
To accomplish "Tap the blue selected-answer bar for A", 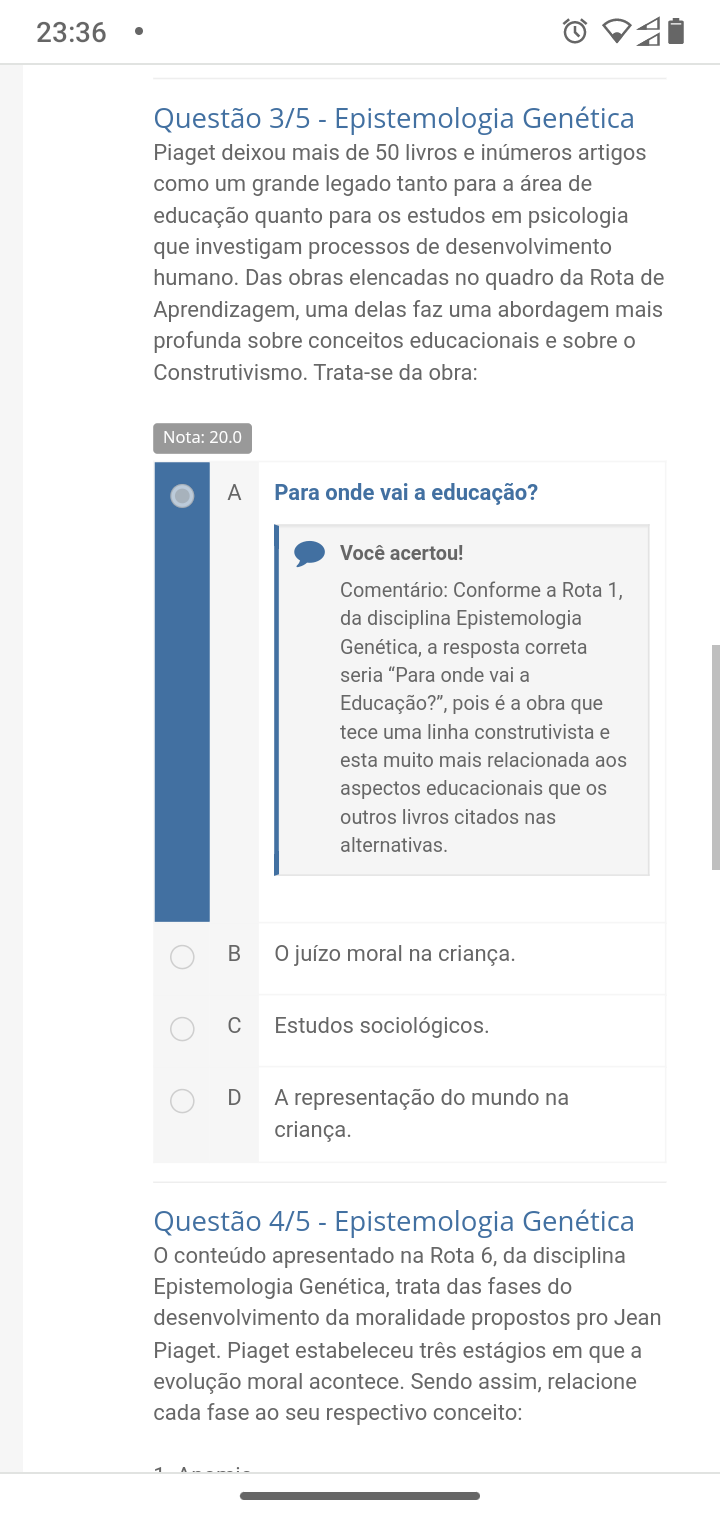I will point(182,700).
